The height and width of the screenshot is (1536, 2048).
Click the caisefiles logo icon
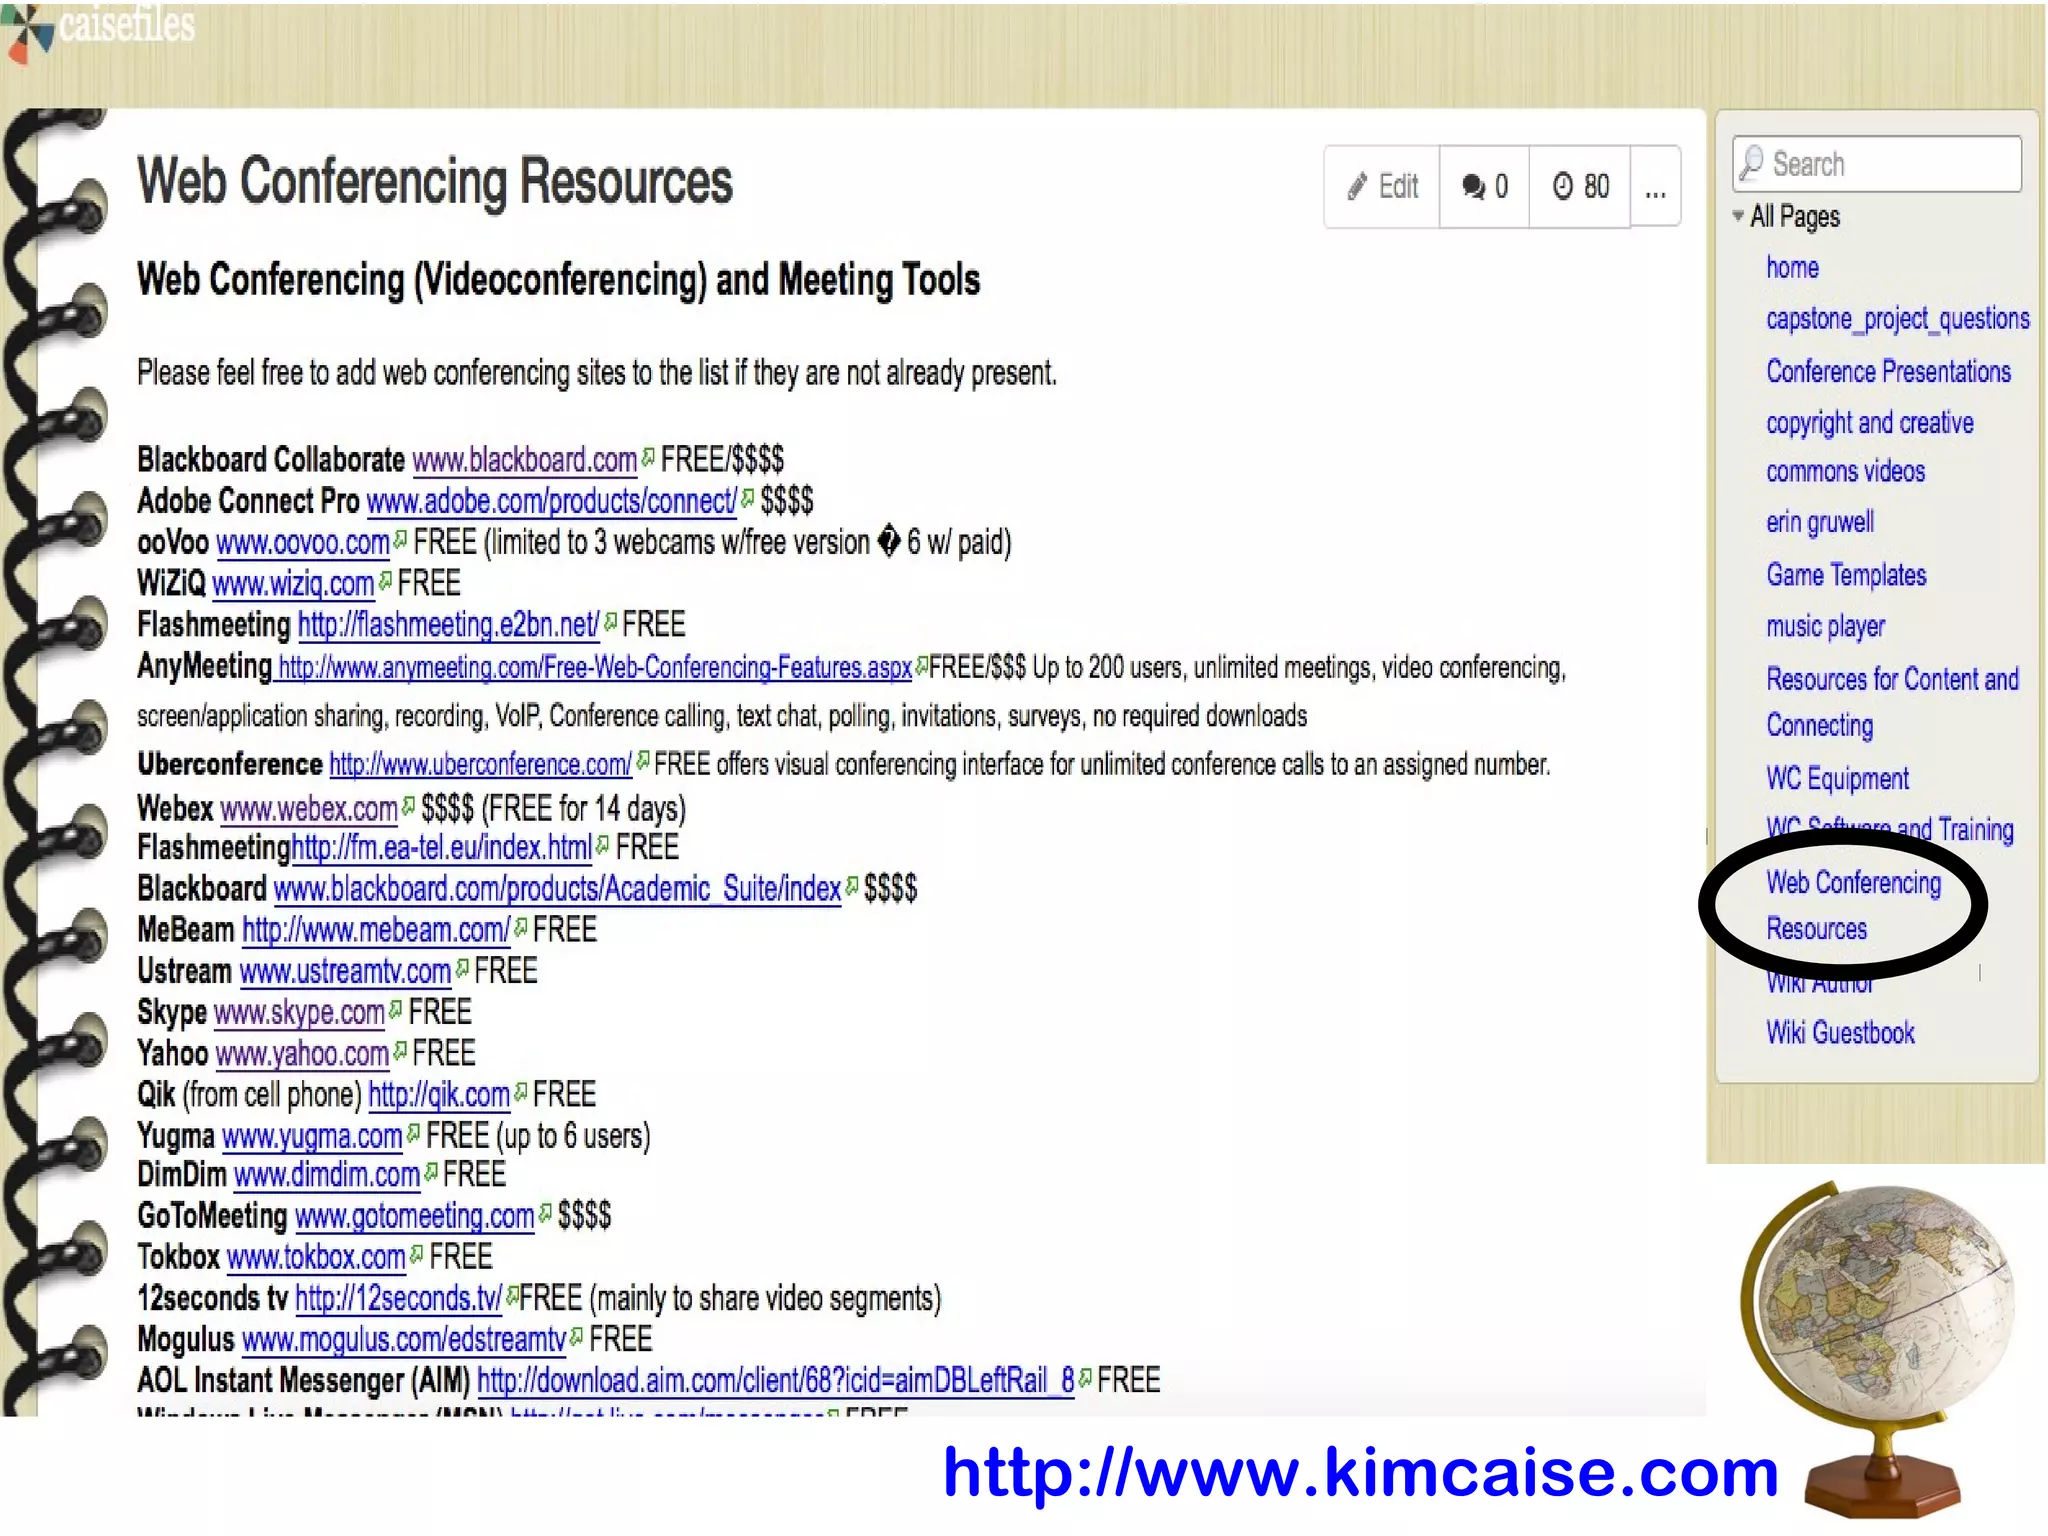27,29
